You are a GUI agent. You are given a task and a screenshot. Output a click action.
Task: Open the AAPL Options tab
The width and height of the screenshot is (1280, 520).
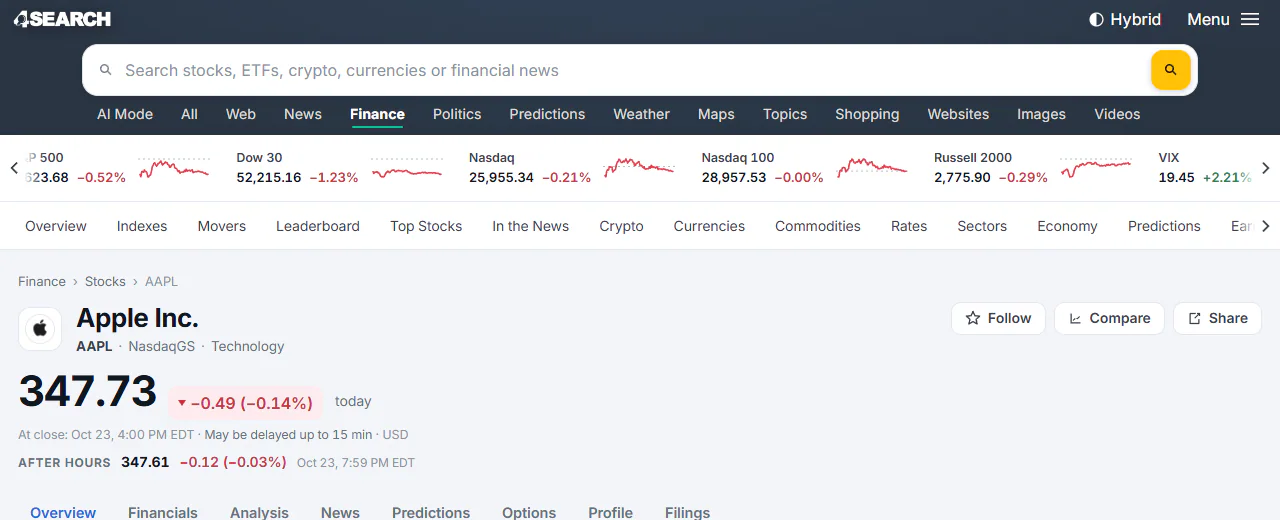pos(529,512)
